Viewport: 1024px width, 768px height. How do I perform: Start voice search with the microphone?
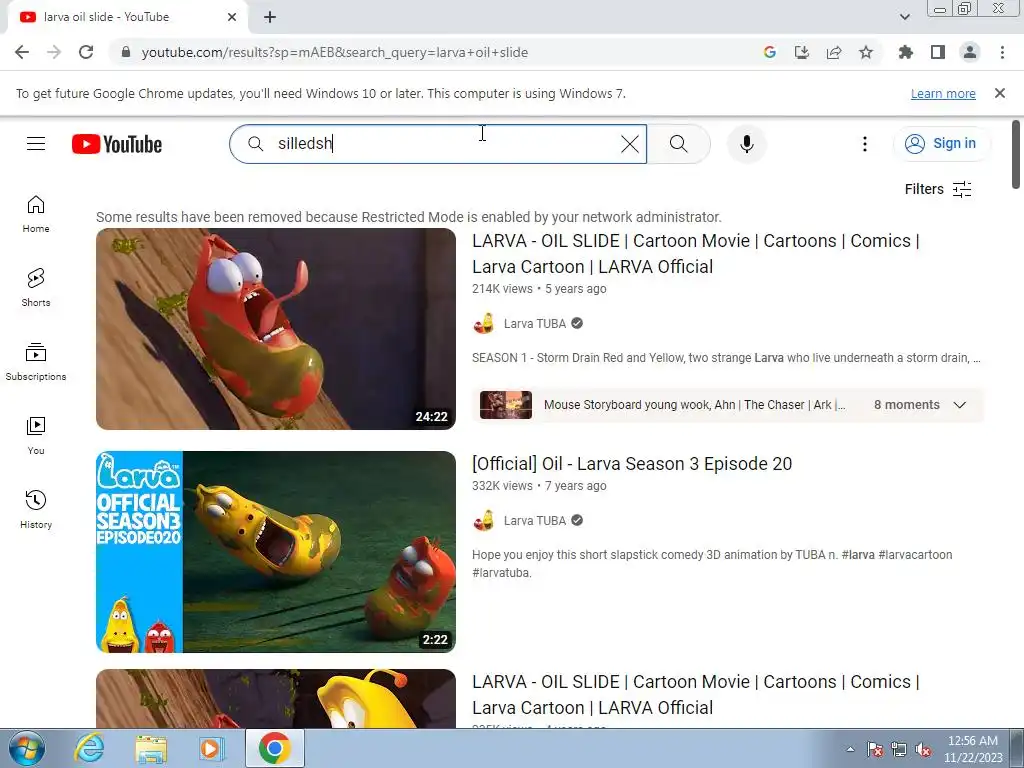click(x=746, y=144)
